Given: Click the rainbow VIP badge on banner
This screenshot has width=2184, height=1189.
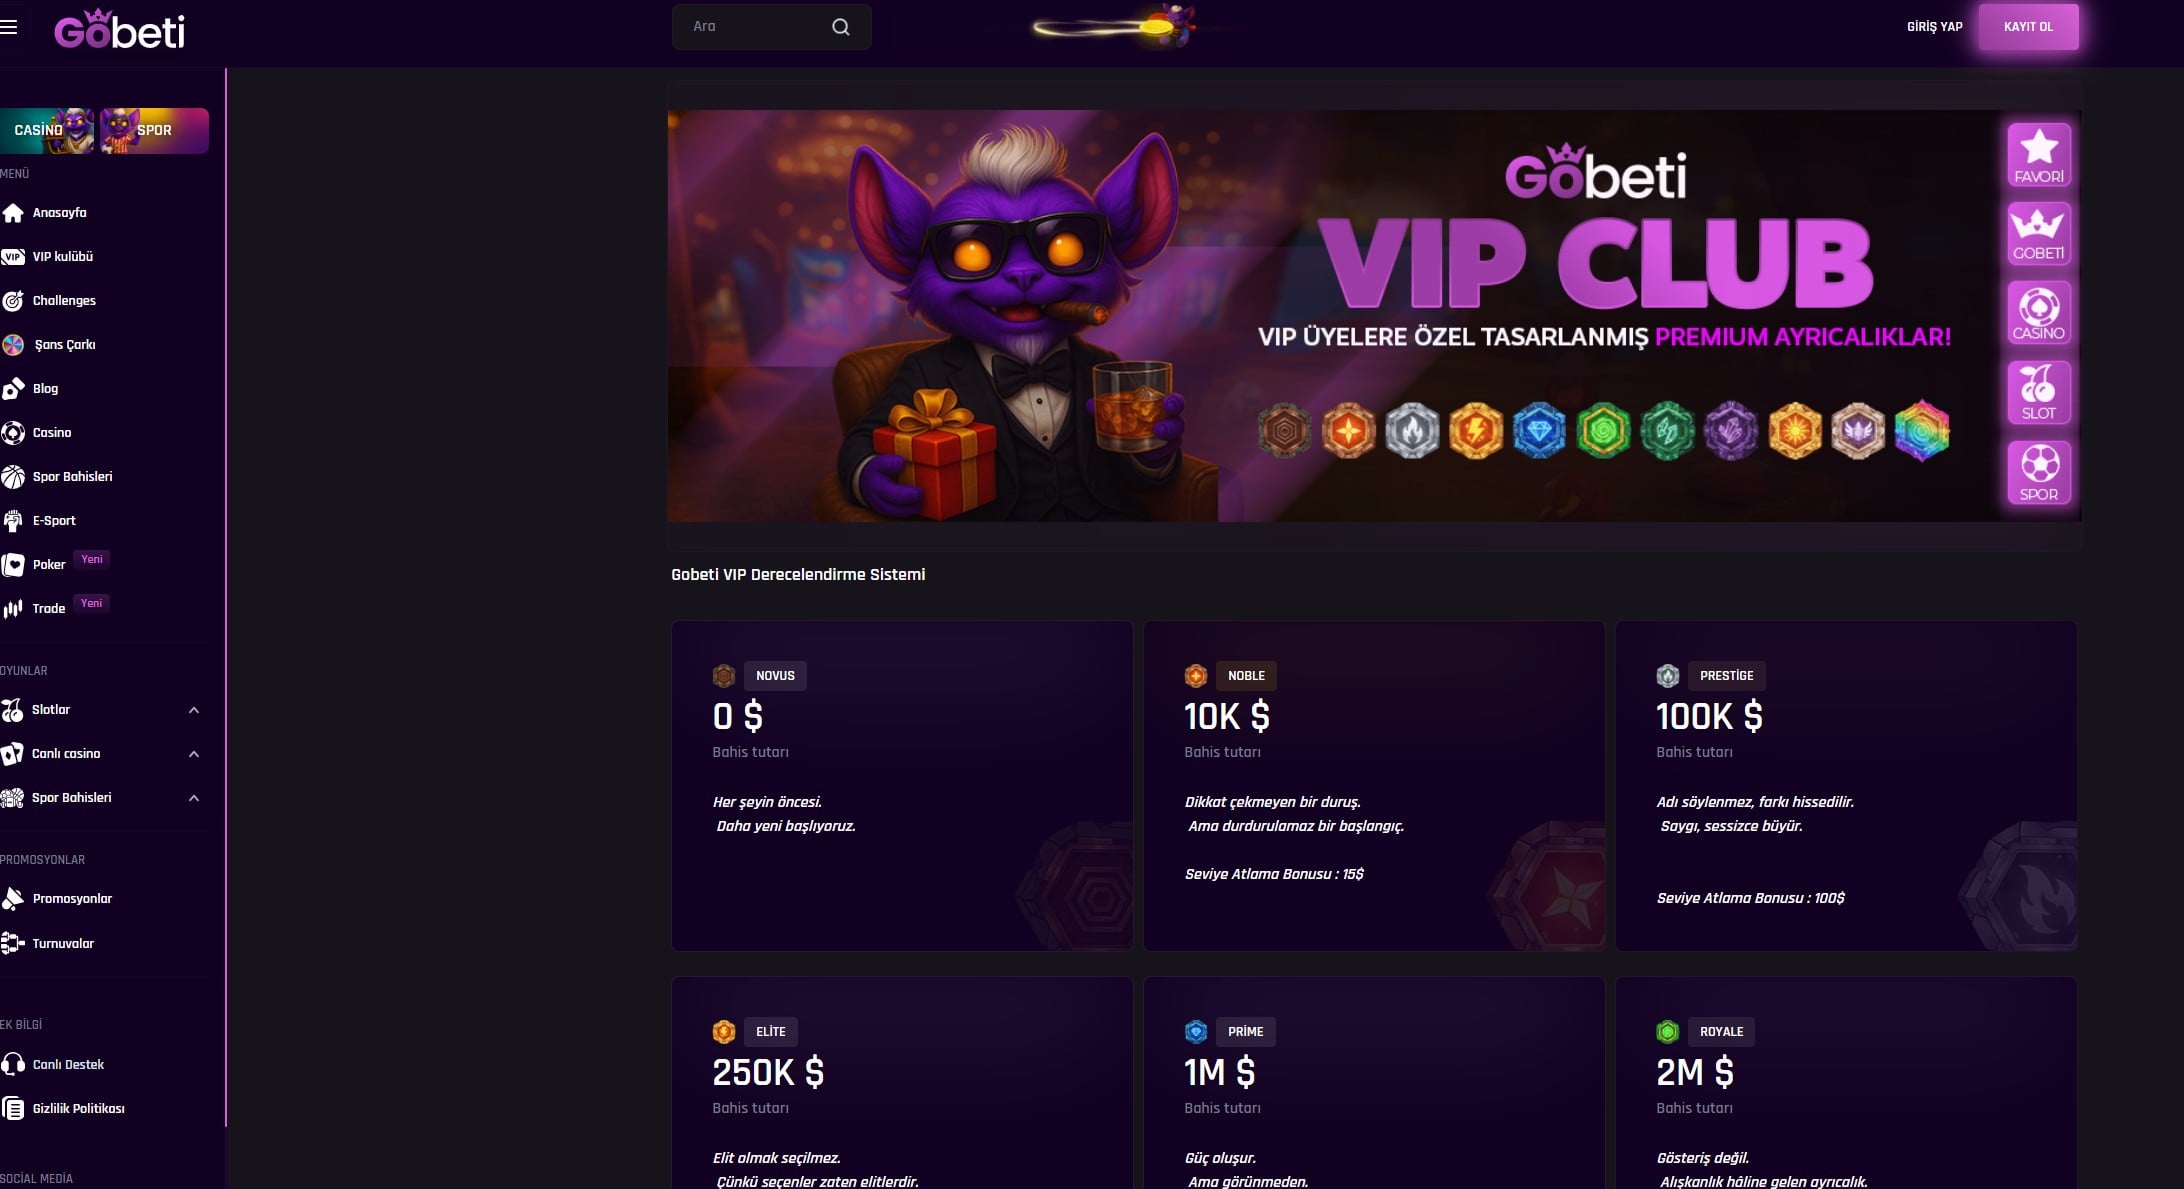Looking at the screenshot, I should pyautogui.click(x=1922, y=431).
